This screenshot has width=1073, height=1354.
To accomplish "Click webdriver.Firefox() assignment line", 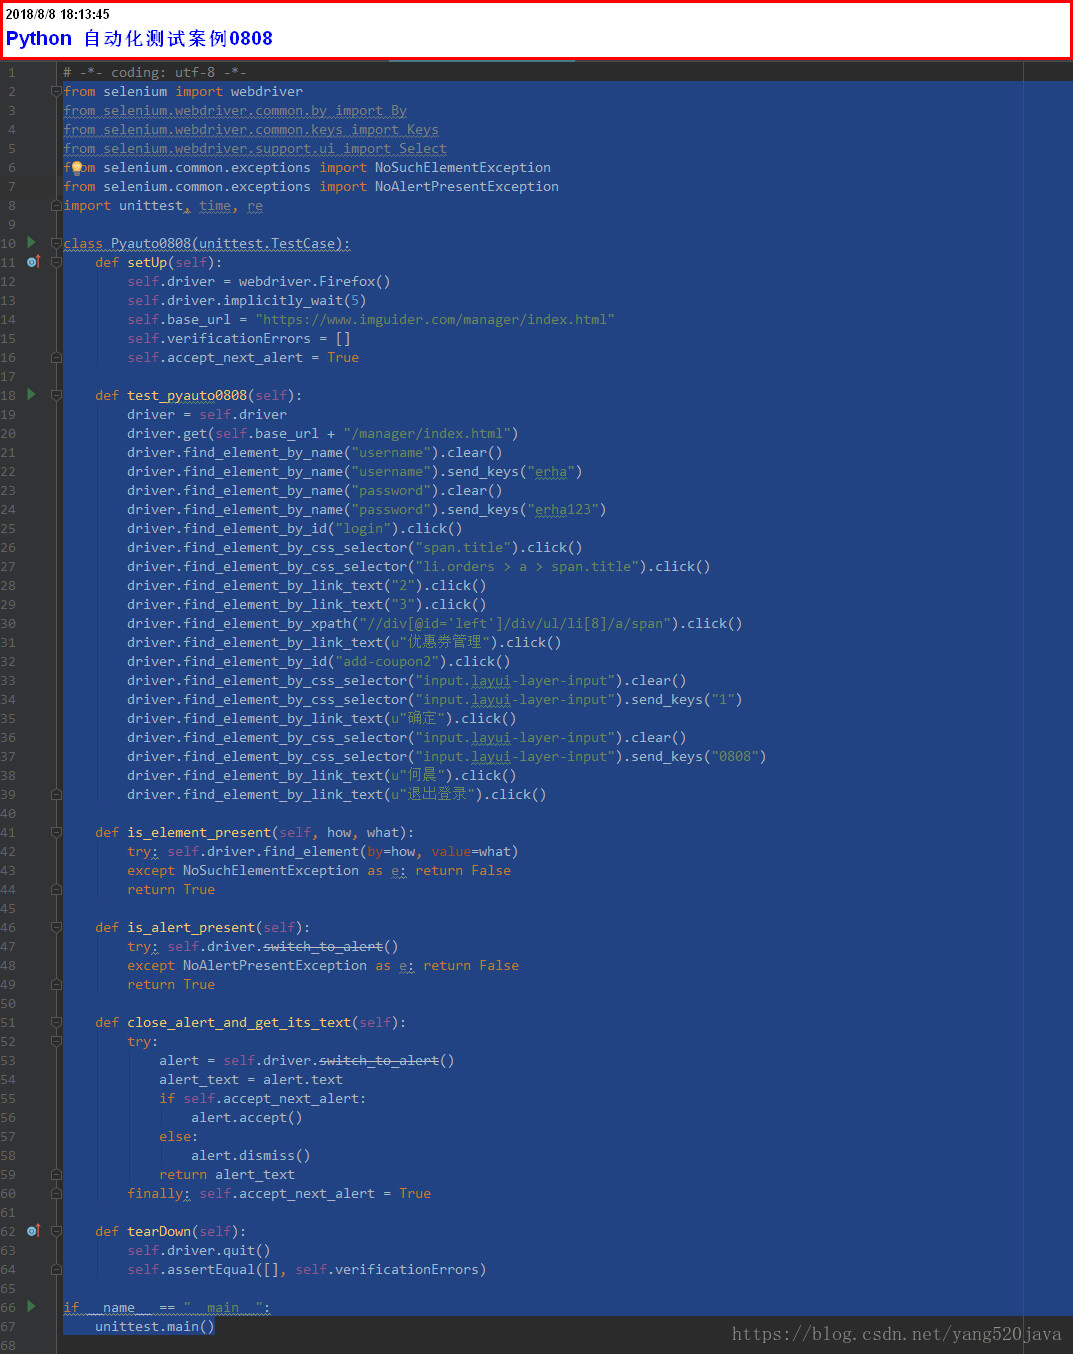I will point(259,281).
